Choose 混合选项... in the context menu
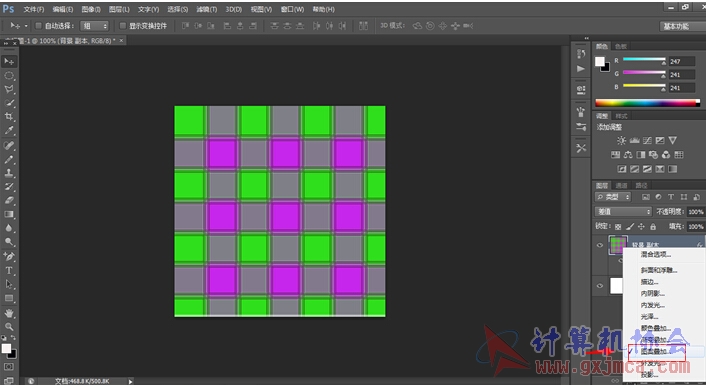Image resolution: width=706 pixels, height=385 pixels. tap(656, 255)
